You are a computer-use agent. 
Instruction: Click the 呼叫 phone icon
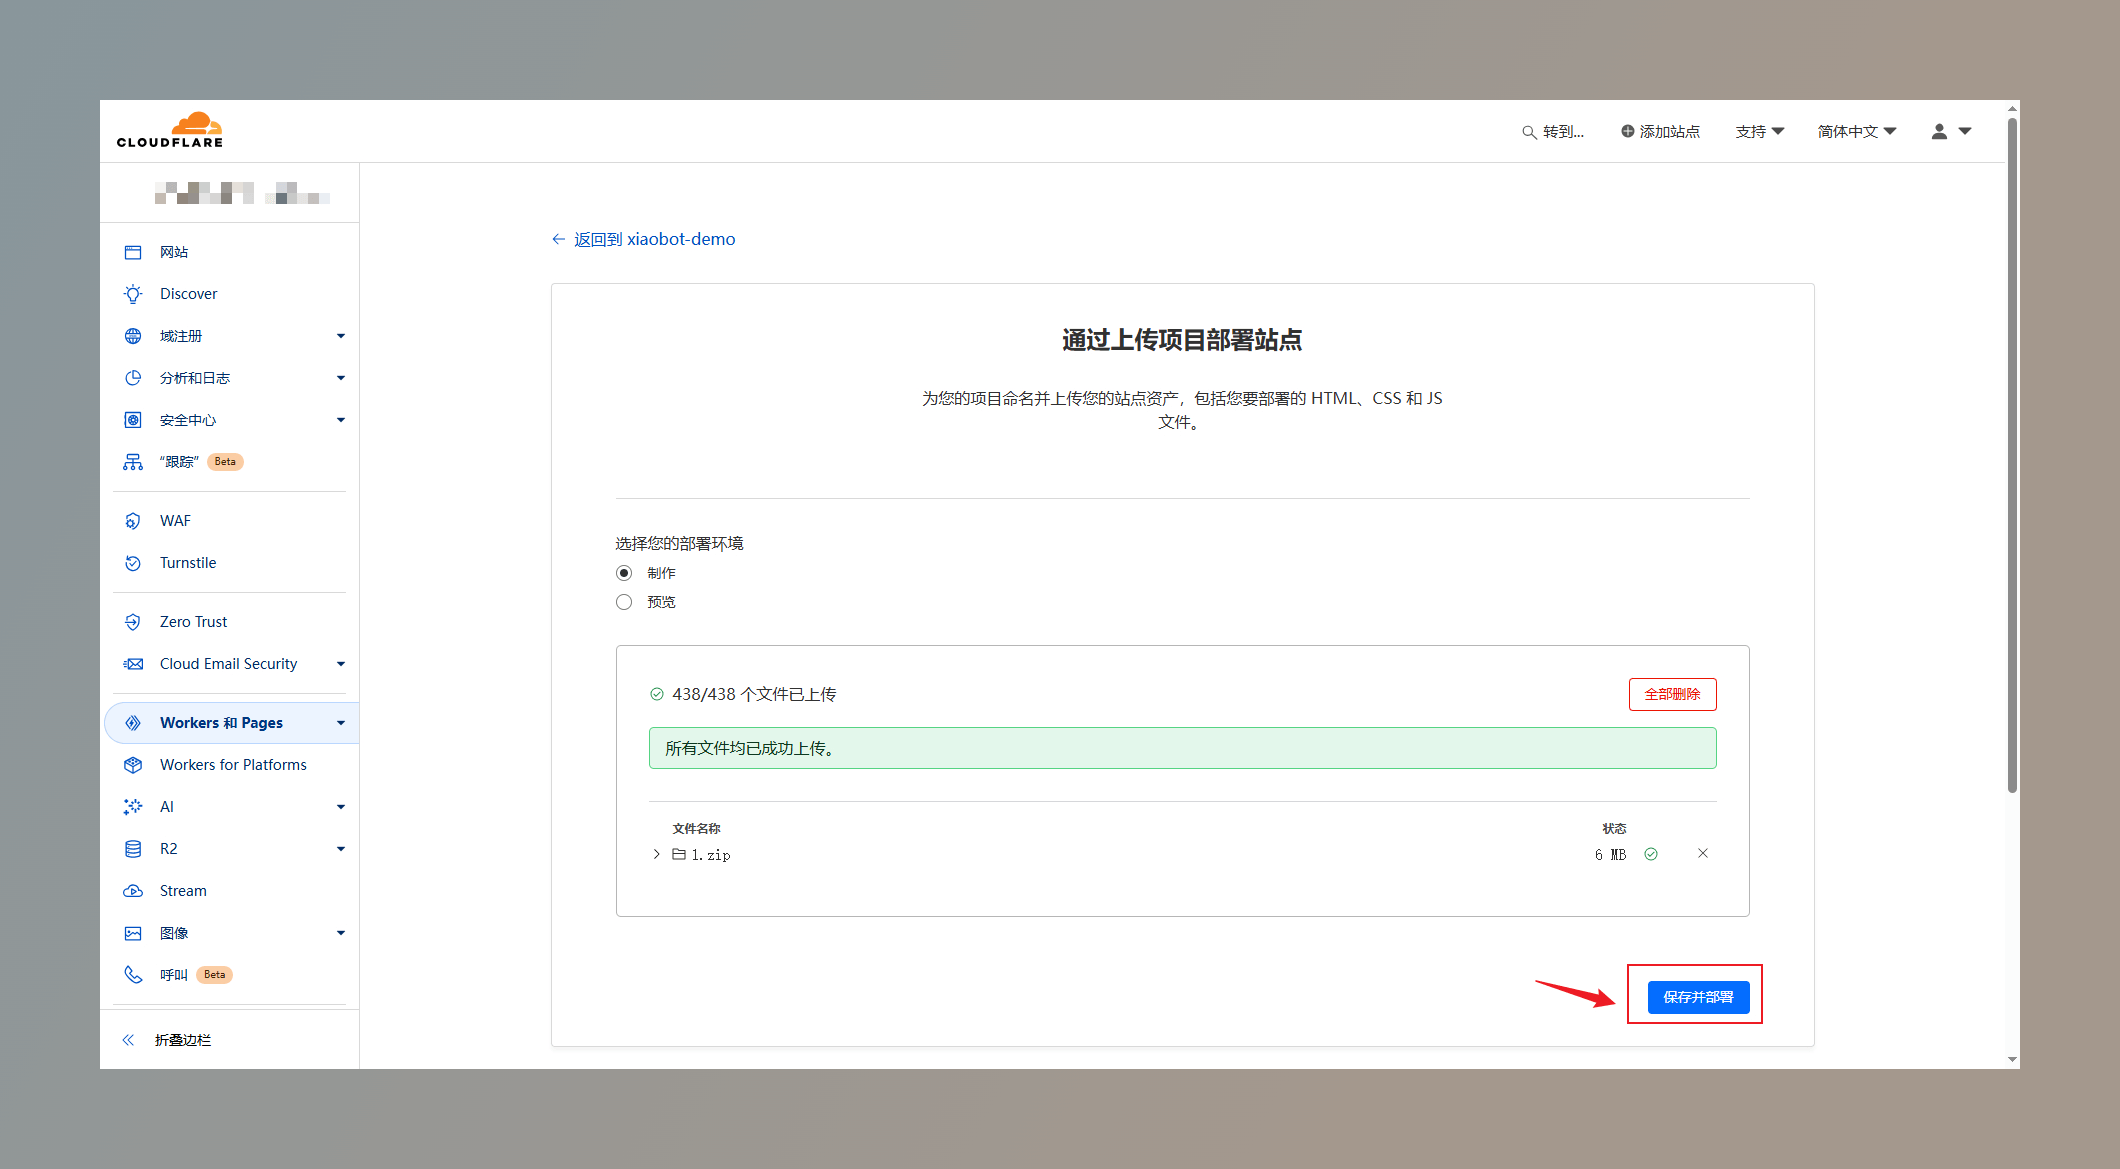pos(133,974)
